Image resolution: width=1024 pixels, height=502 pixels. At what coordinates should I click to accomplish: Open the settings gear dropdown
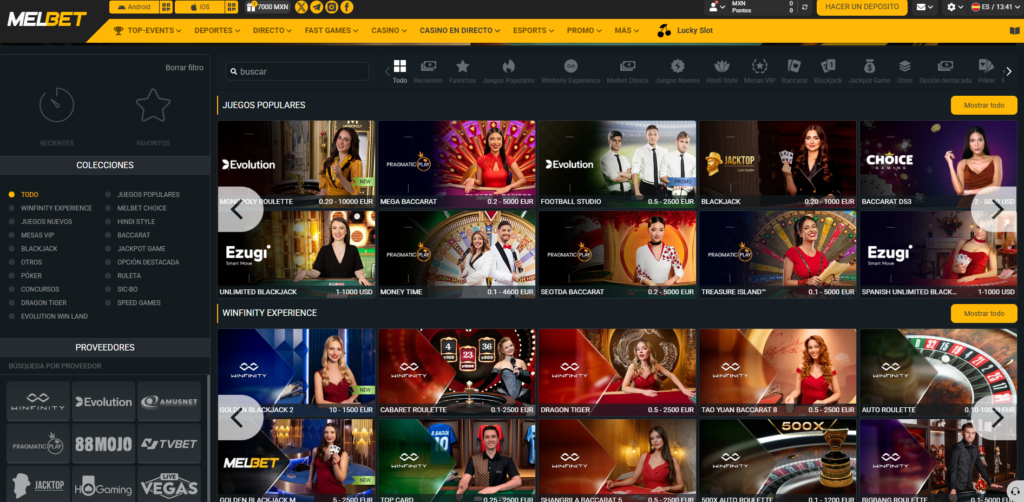(x=955, y=7)
